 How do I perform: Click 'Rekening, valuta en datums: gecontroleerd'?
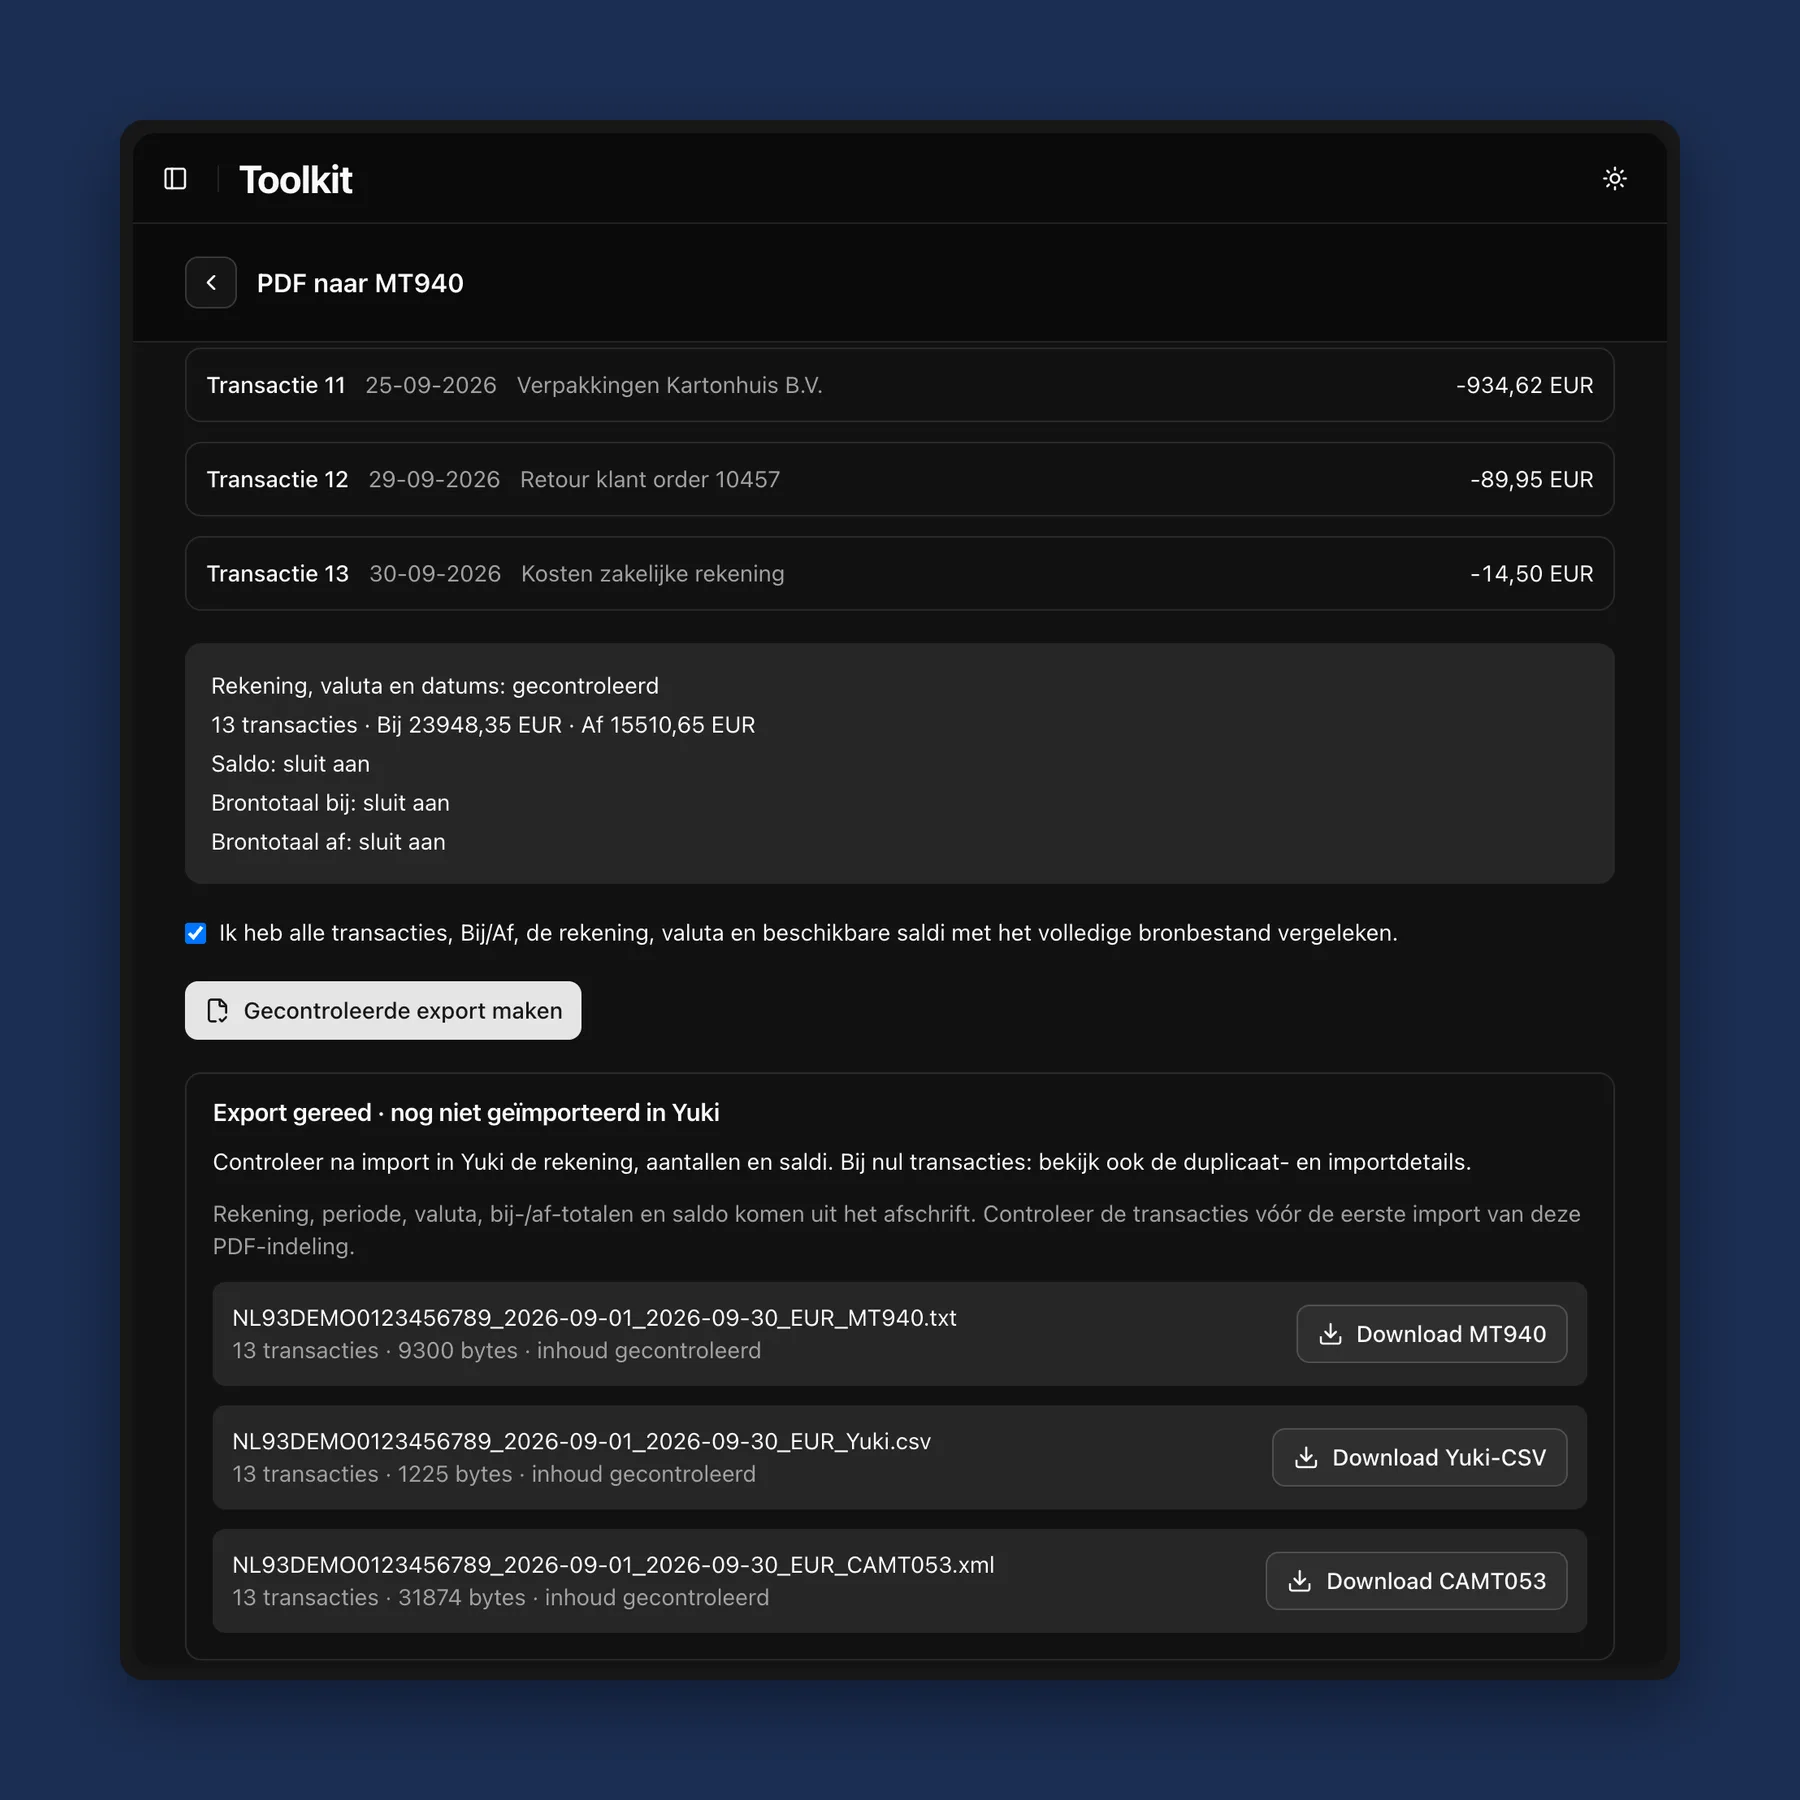click(x=435, y=686)
